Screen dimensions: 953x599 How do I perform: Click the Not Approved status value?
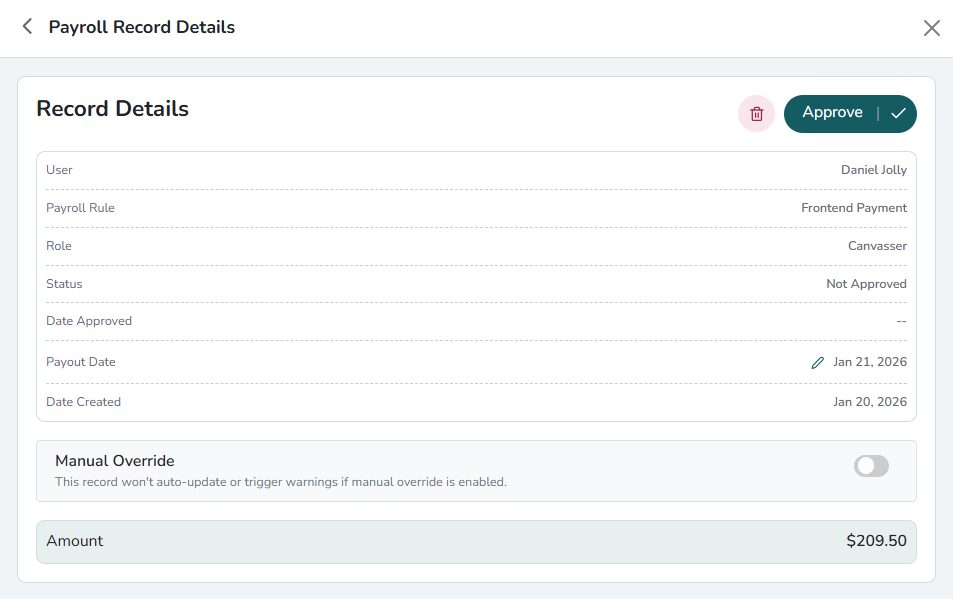pos(866,284)
